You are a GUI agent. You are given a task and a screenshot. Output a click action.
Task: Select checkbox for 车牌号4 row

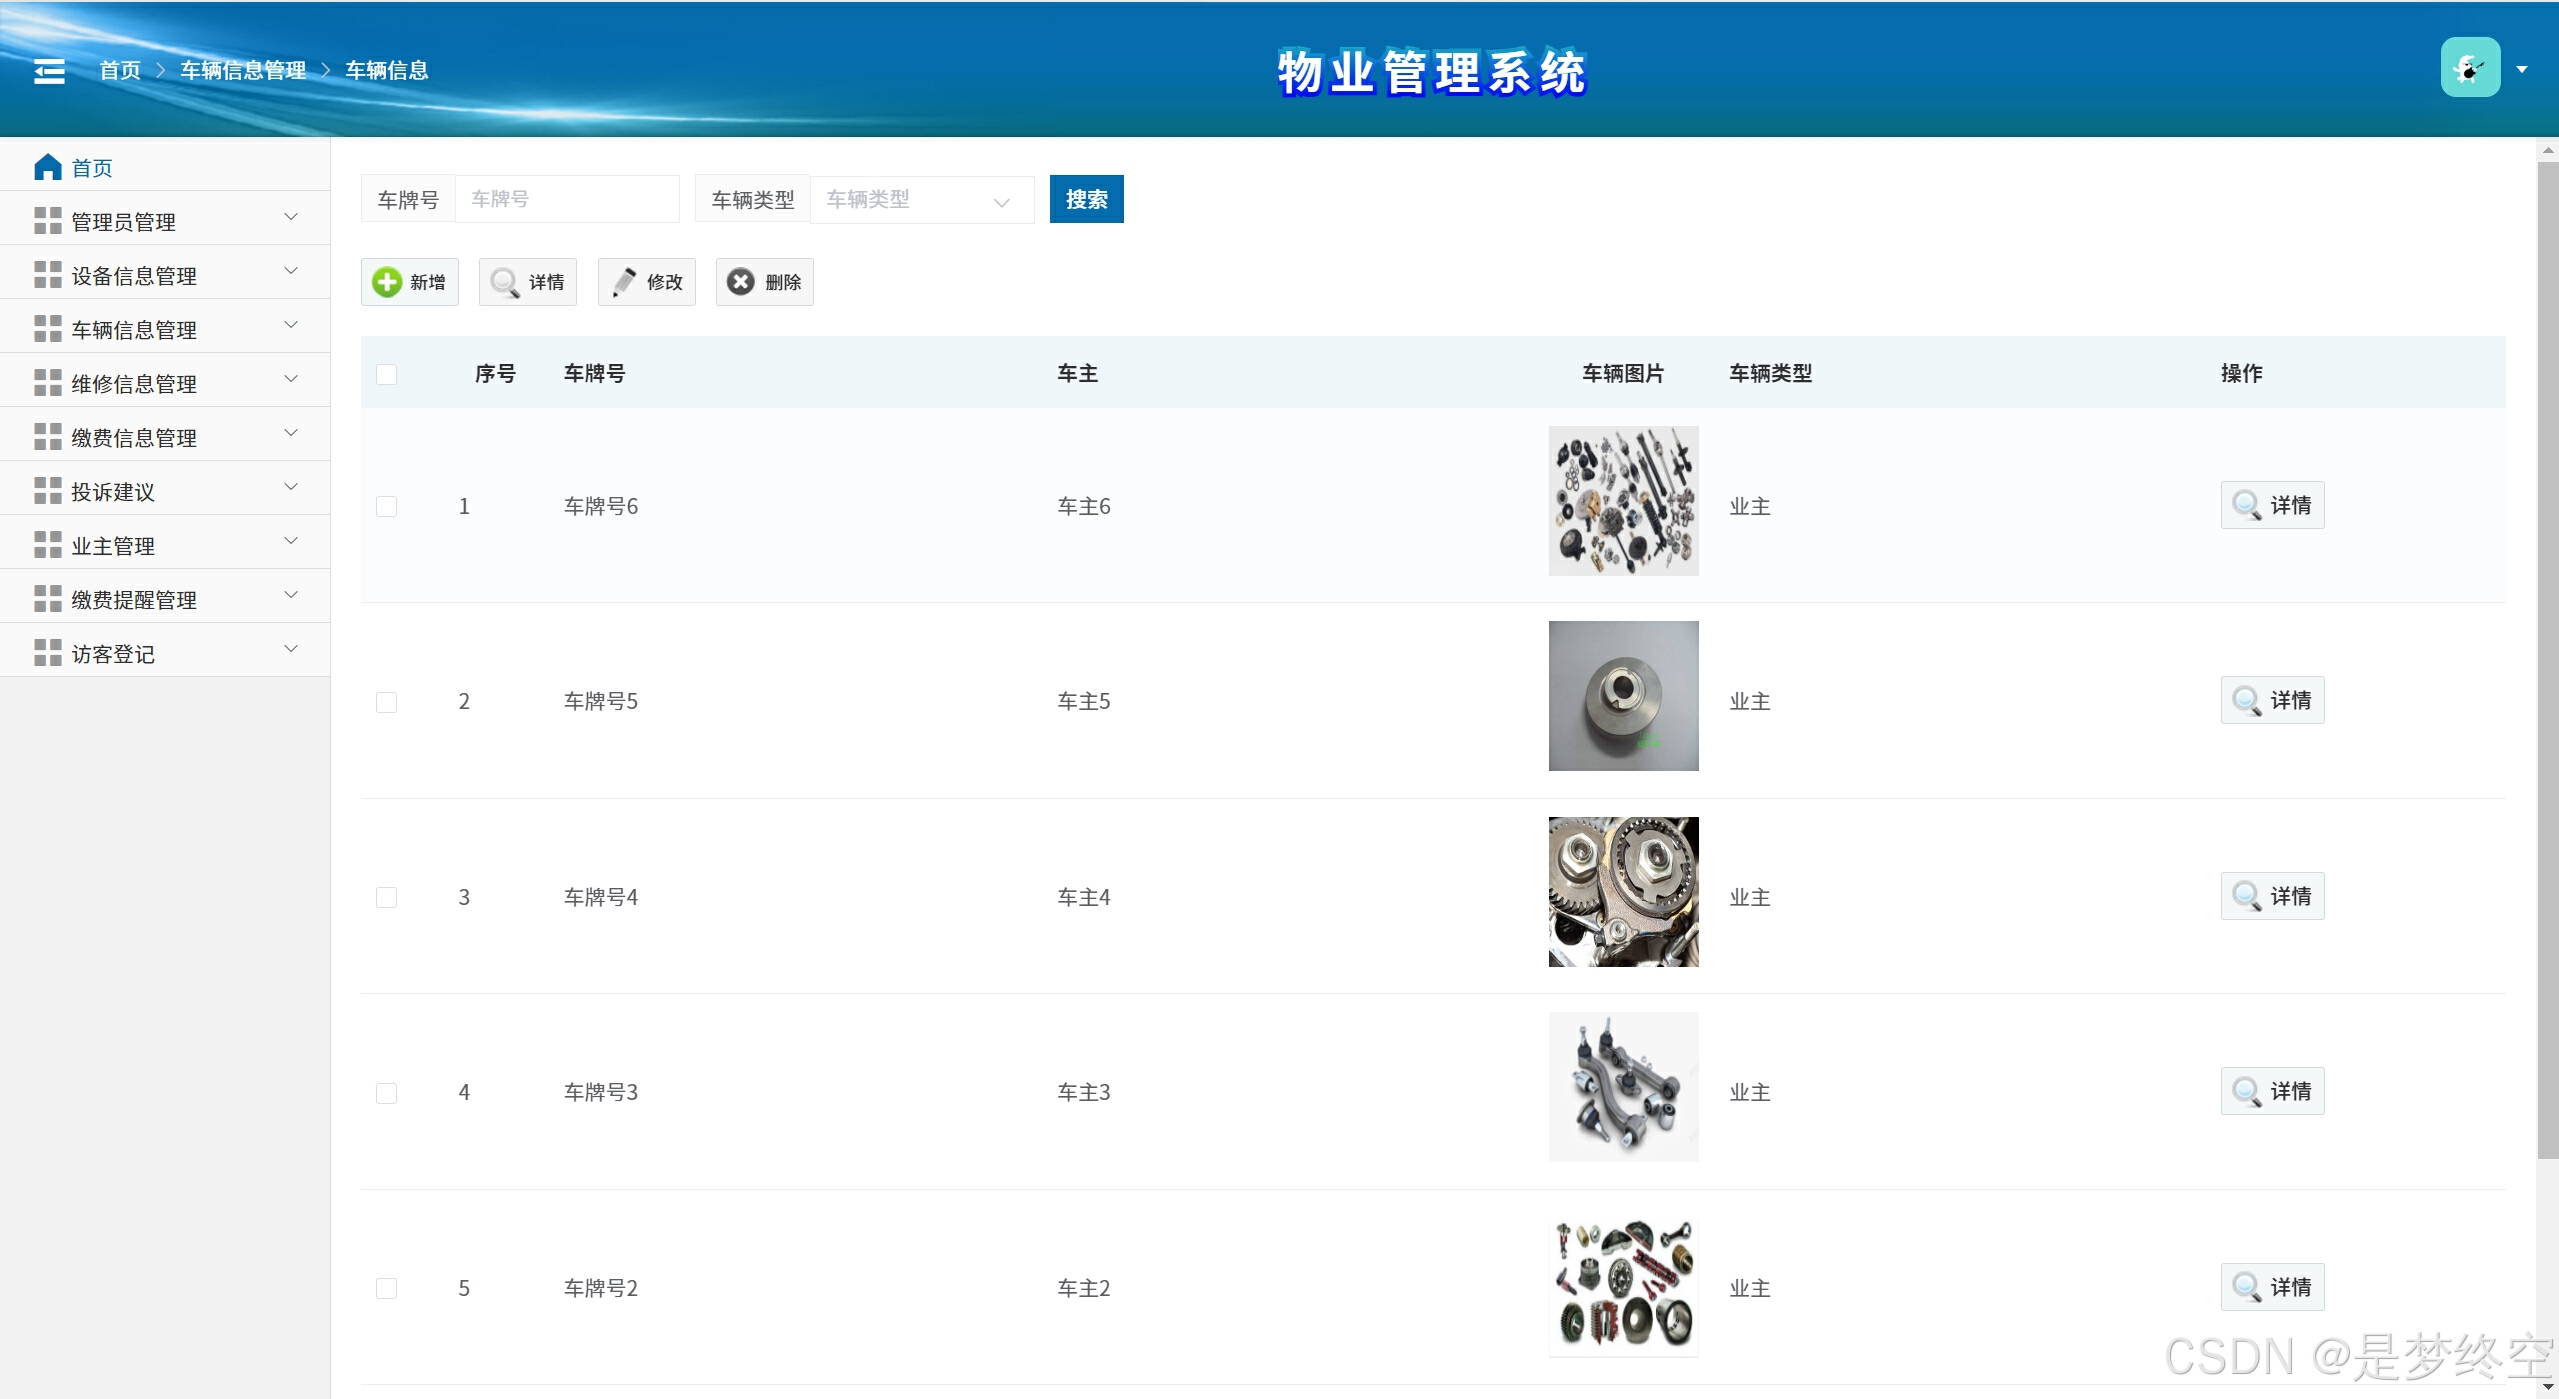(387, 897)
